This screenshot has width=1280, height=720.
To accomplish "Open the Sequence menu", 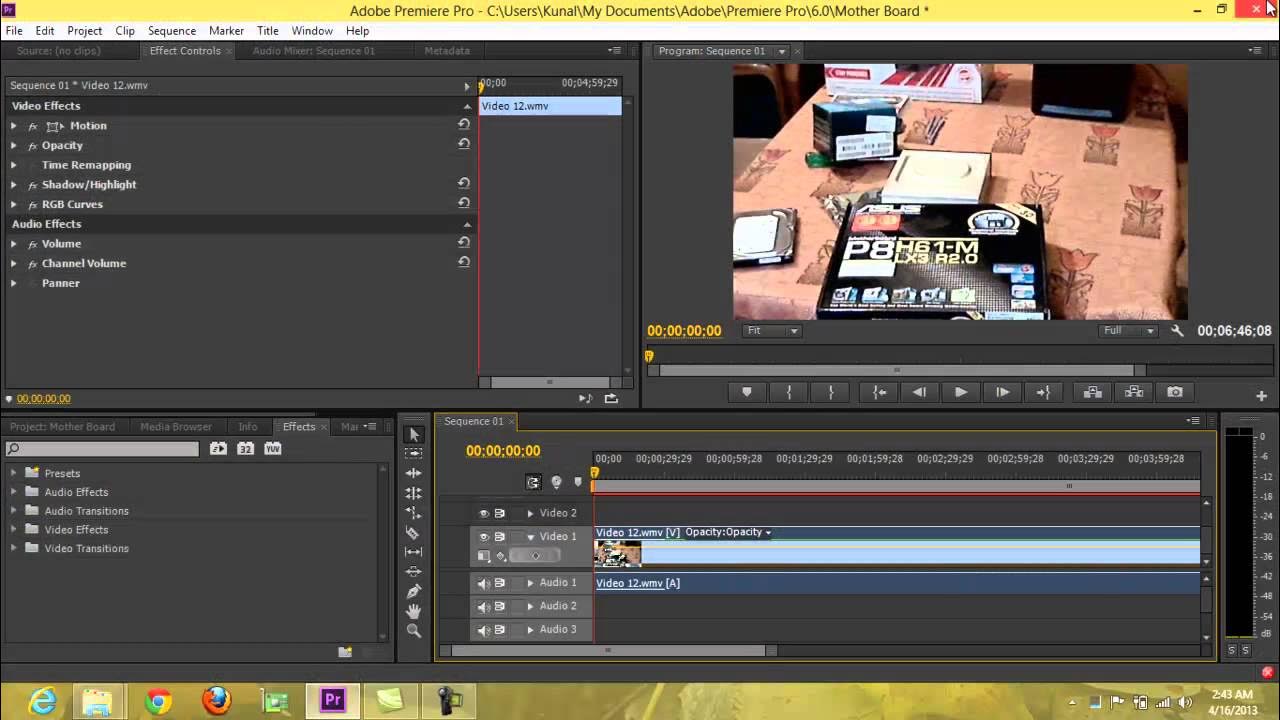I will [172, 31].
